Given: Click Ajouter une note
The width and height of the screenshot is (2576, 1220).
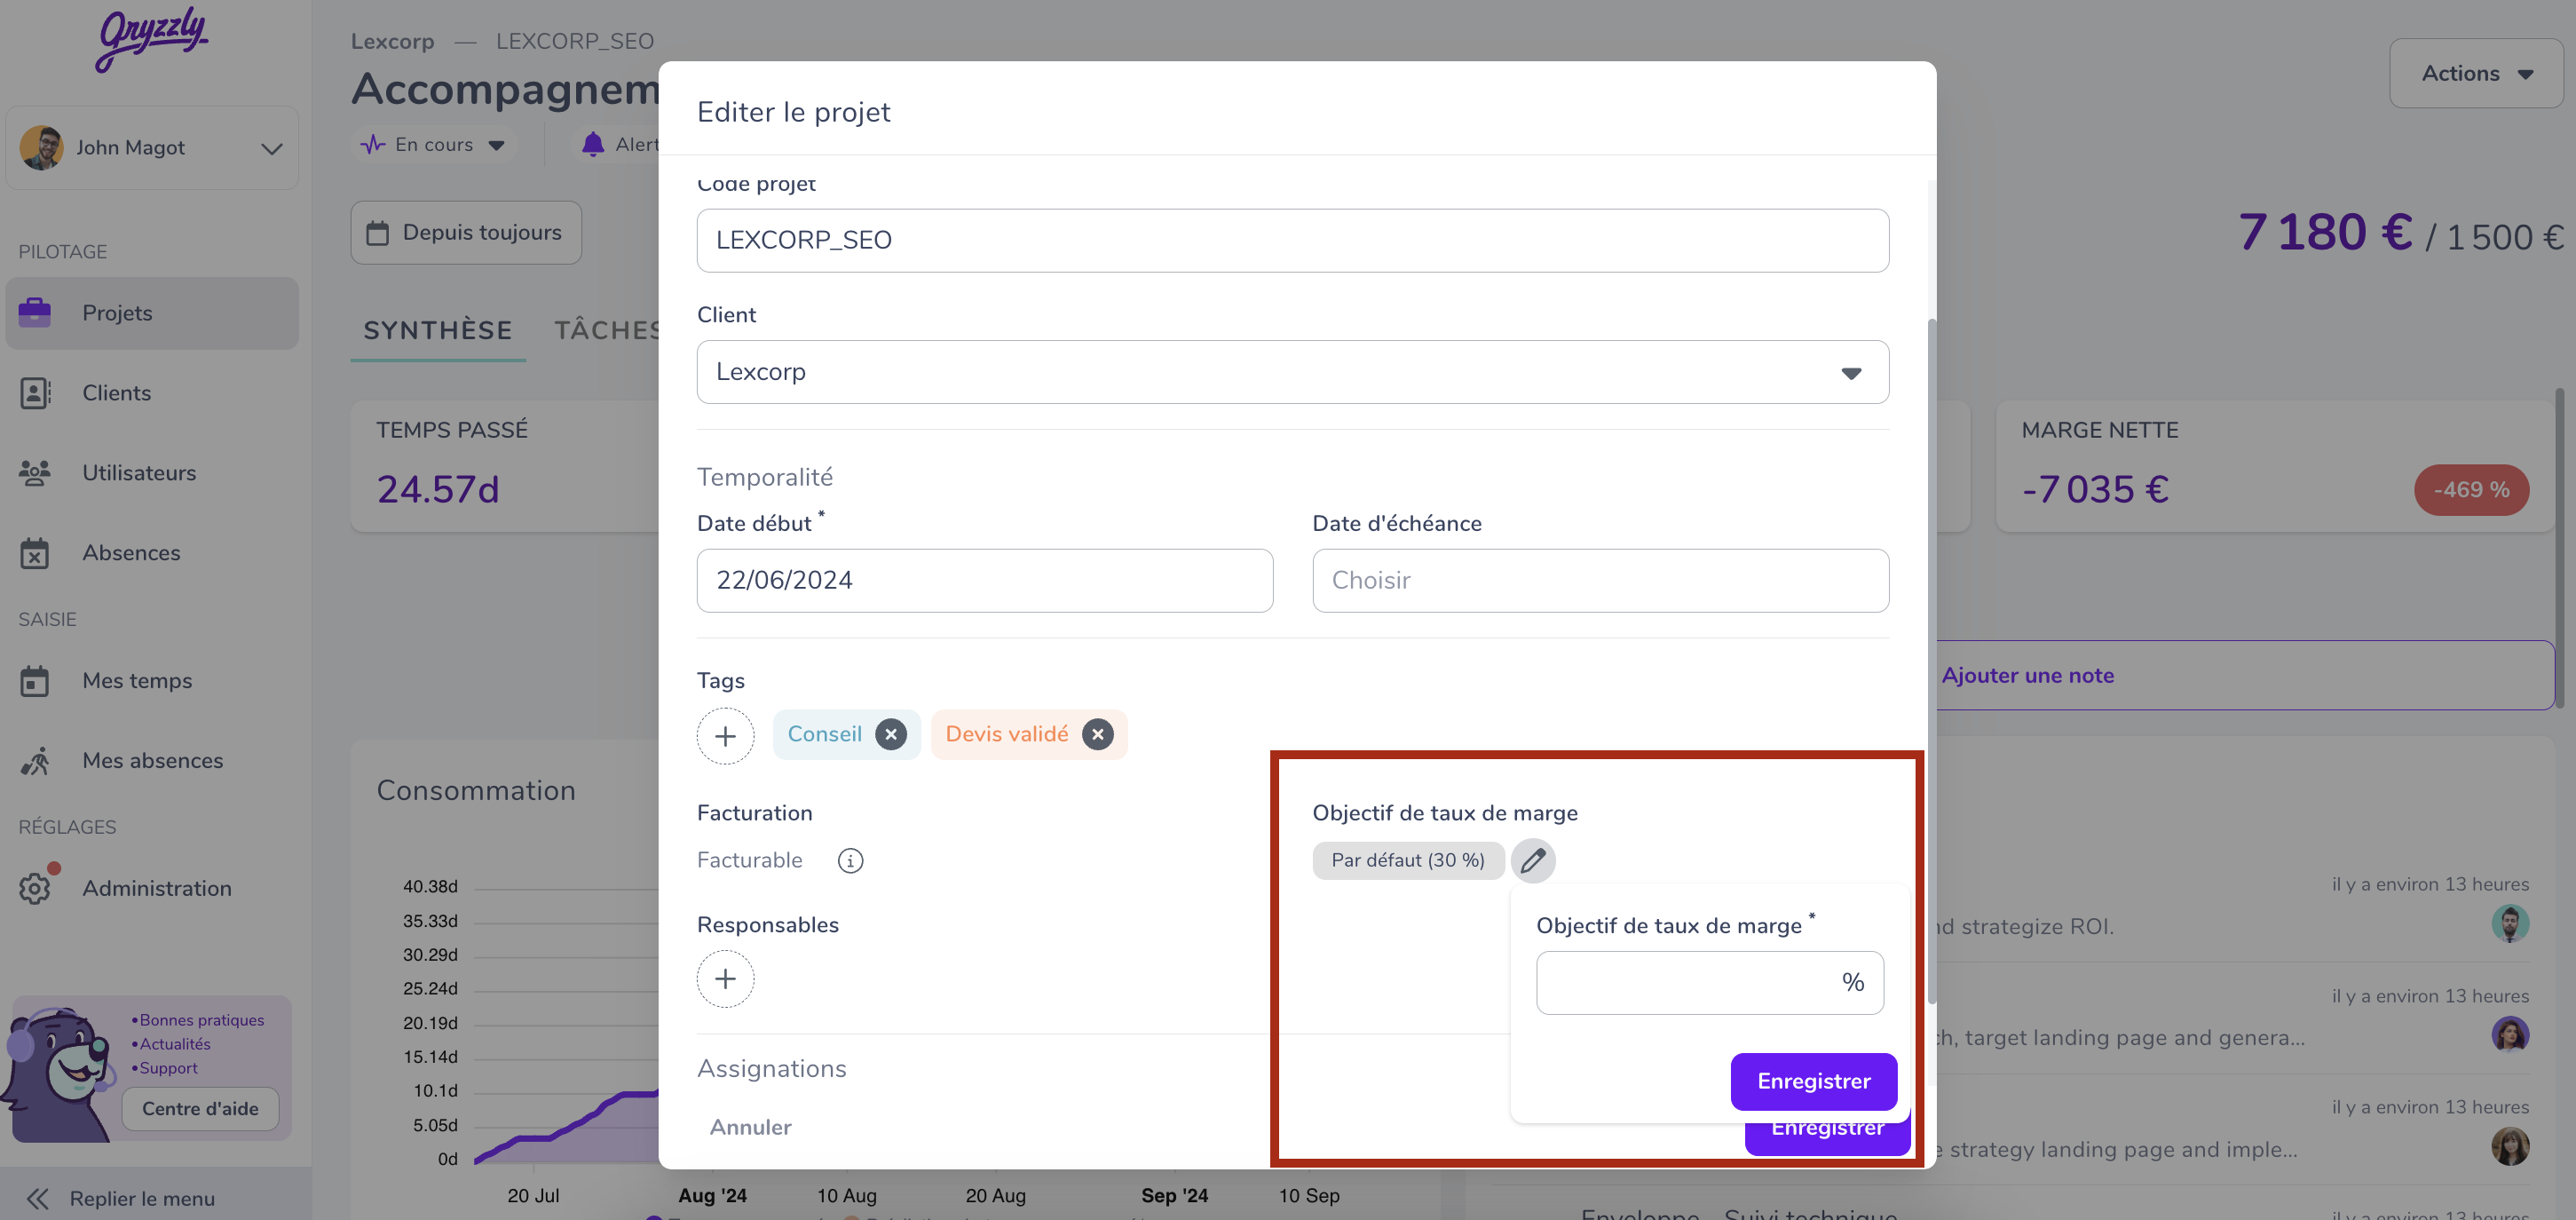Looking at the screenshot, I should (x=2027, y=675).
